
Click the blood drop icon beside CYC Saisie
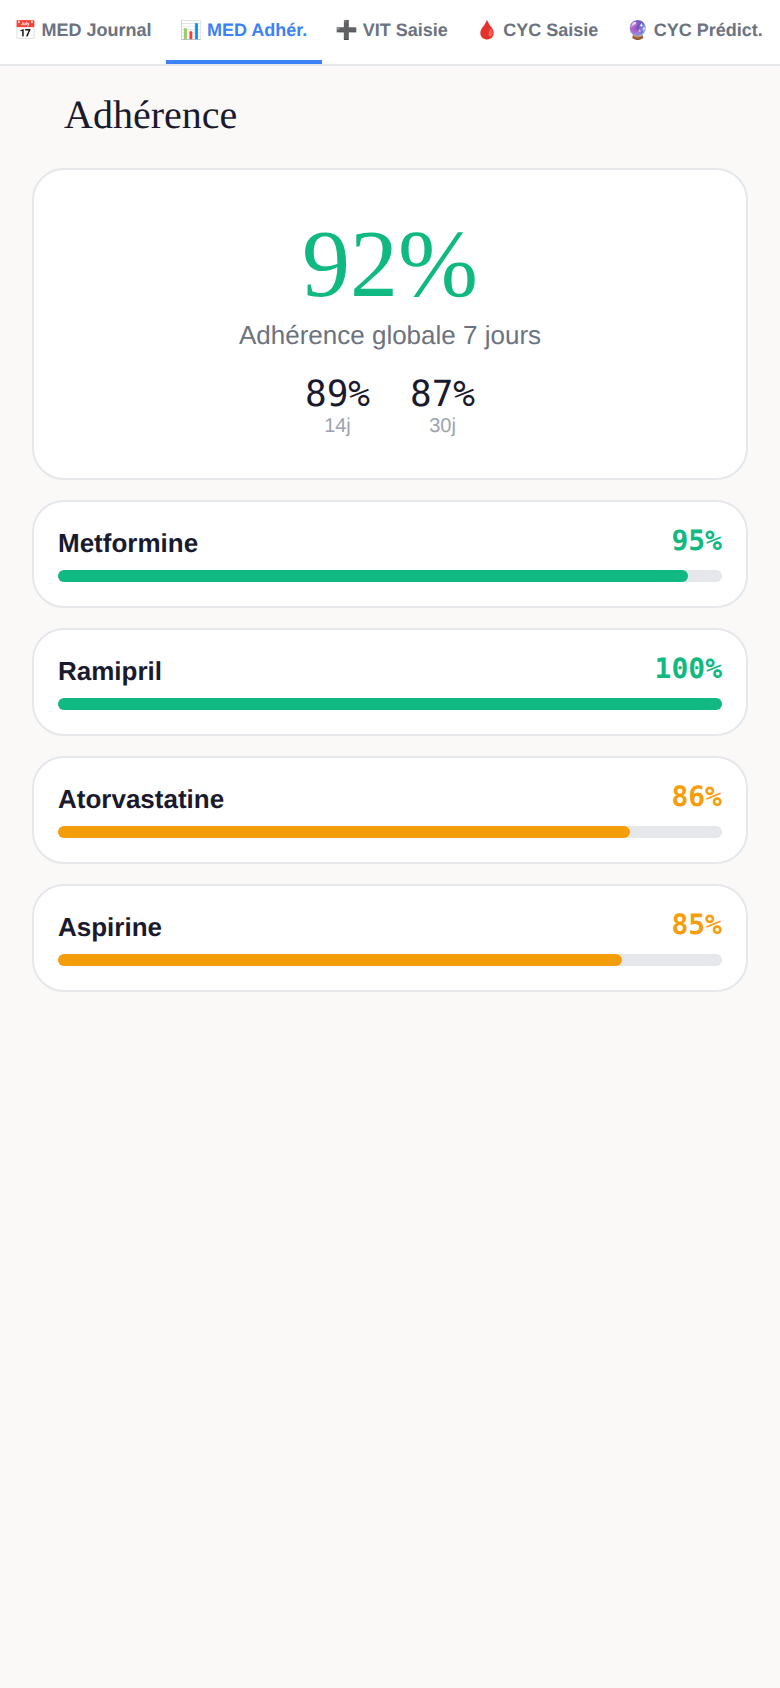pos(487,30)
